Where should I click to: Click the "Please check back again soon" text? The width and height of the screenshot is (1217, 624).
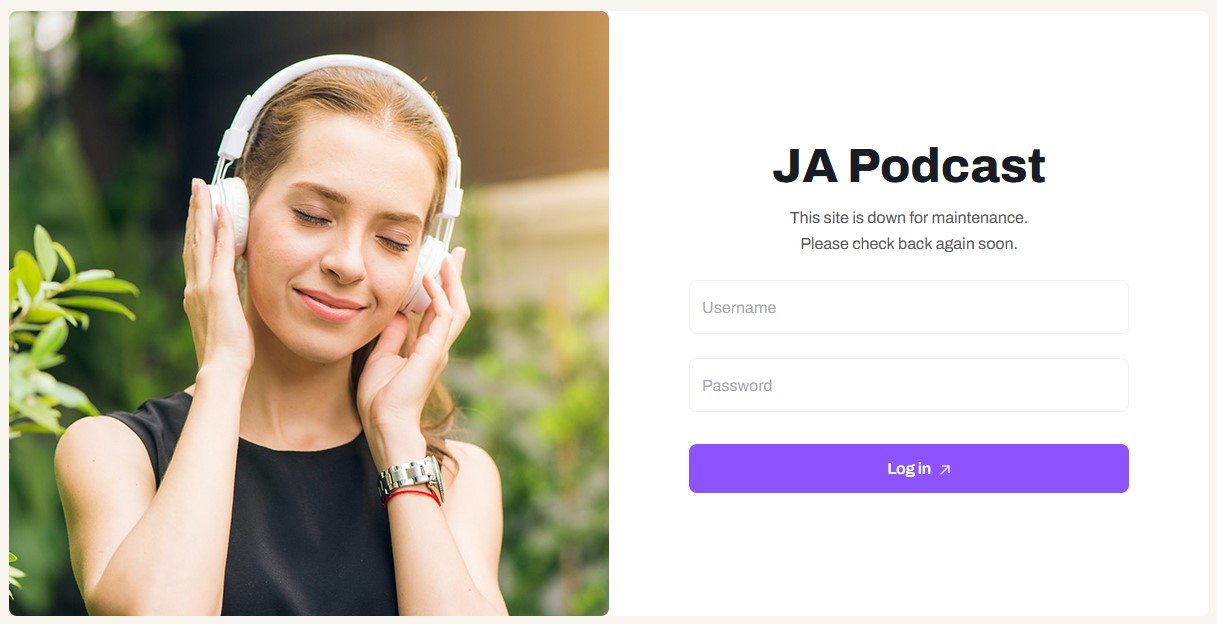[908, 243]
